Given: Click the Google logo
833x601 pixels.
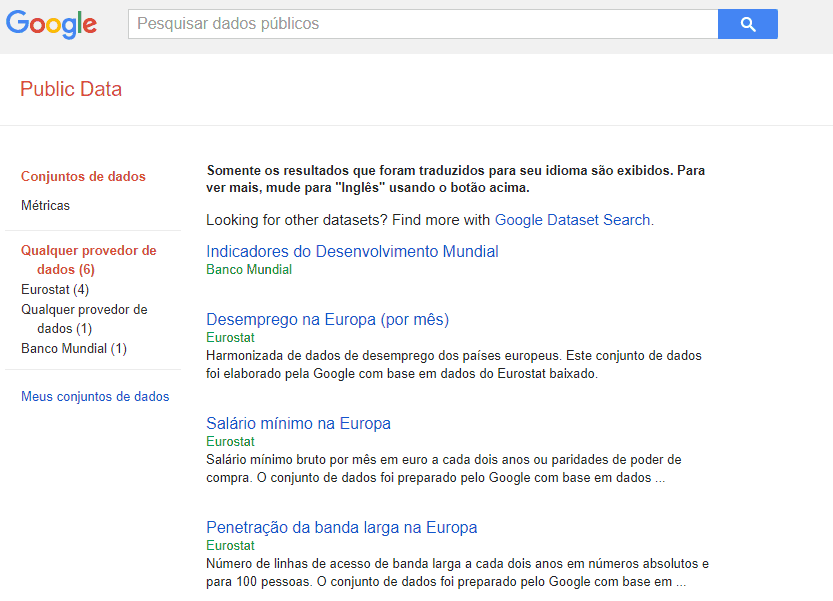Looking at the screenshot, I should click(52, 24).
